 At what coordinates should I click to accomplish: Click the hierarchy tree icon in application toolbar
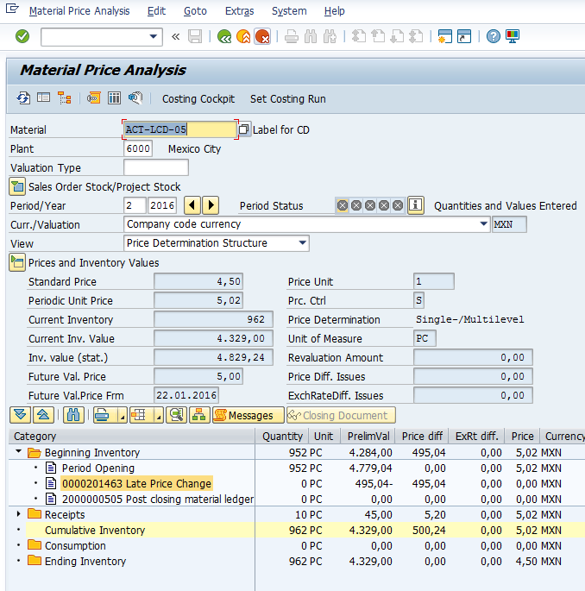[64, 98]
